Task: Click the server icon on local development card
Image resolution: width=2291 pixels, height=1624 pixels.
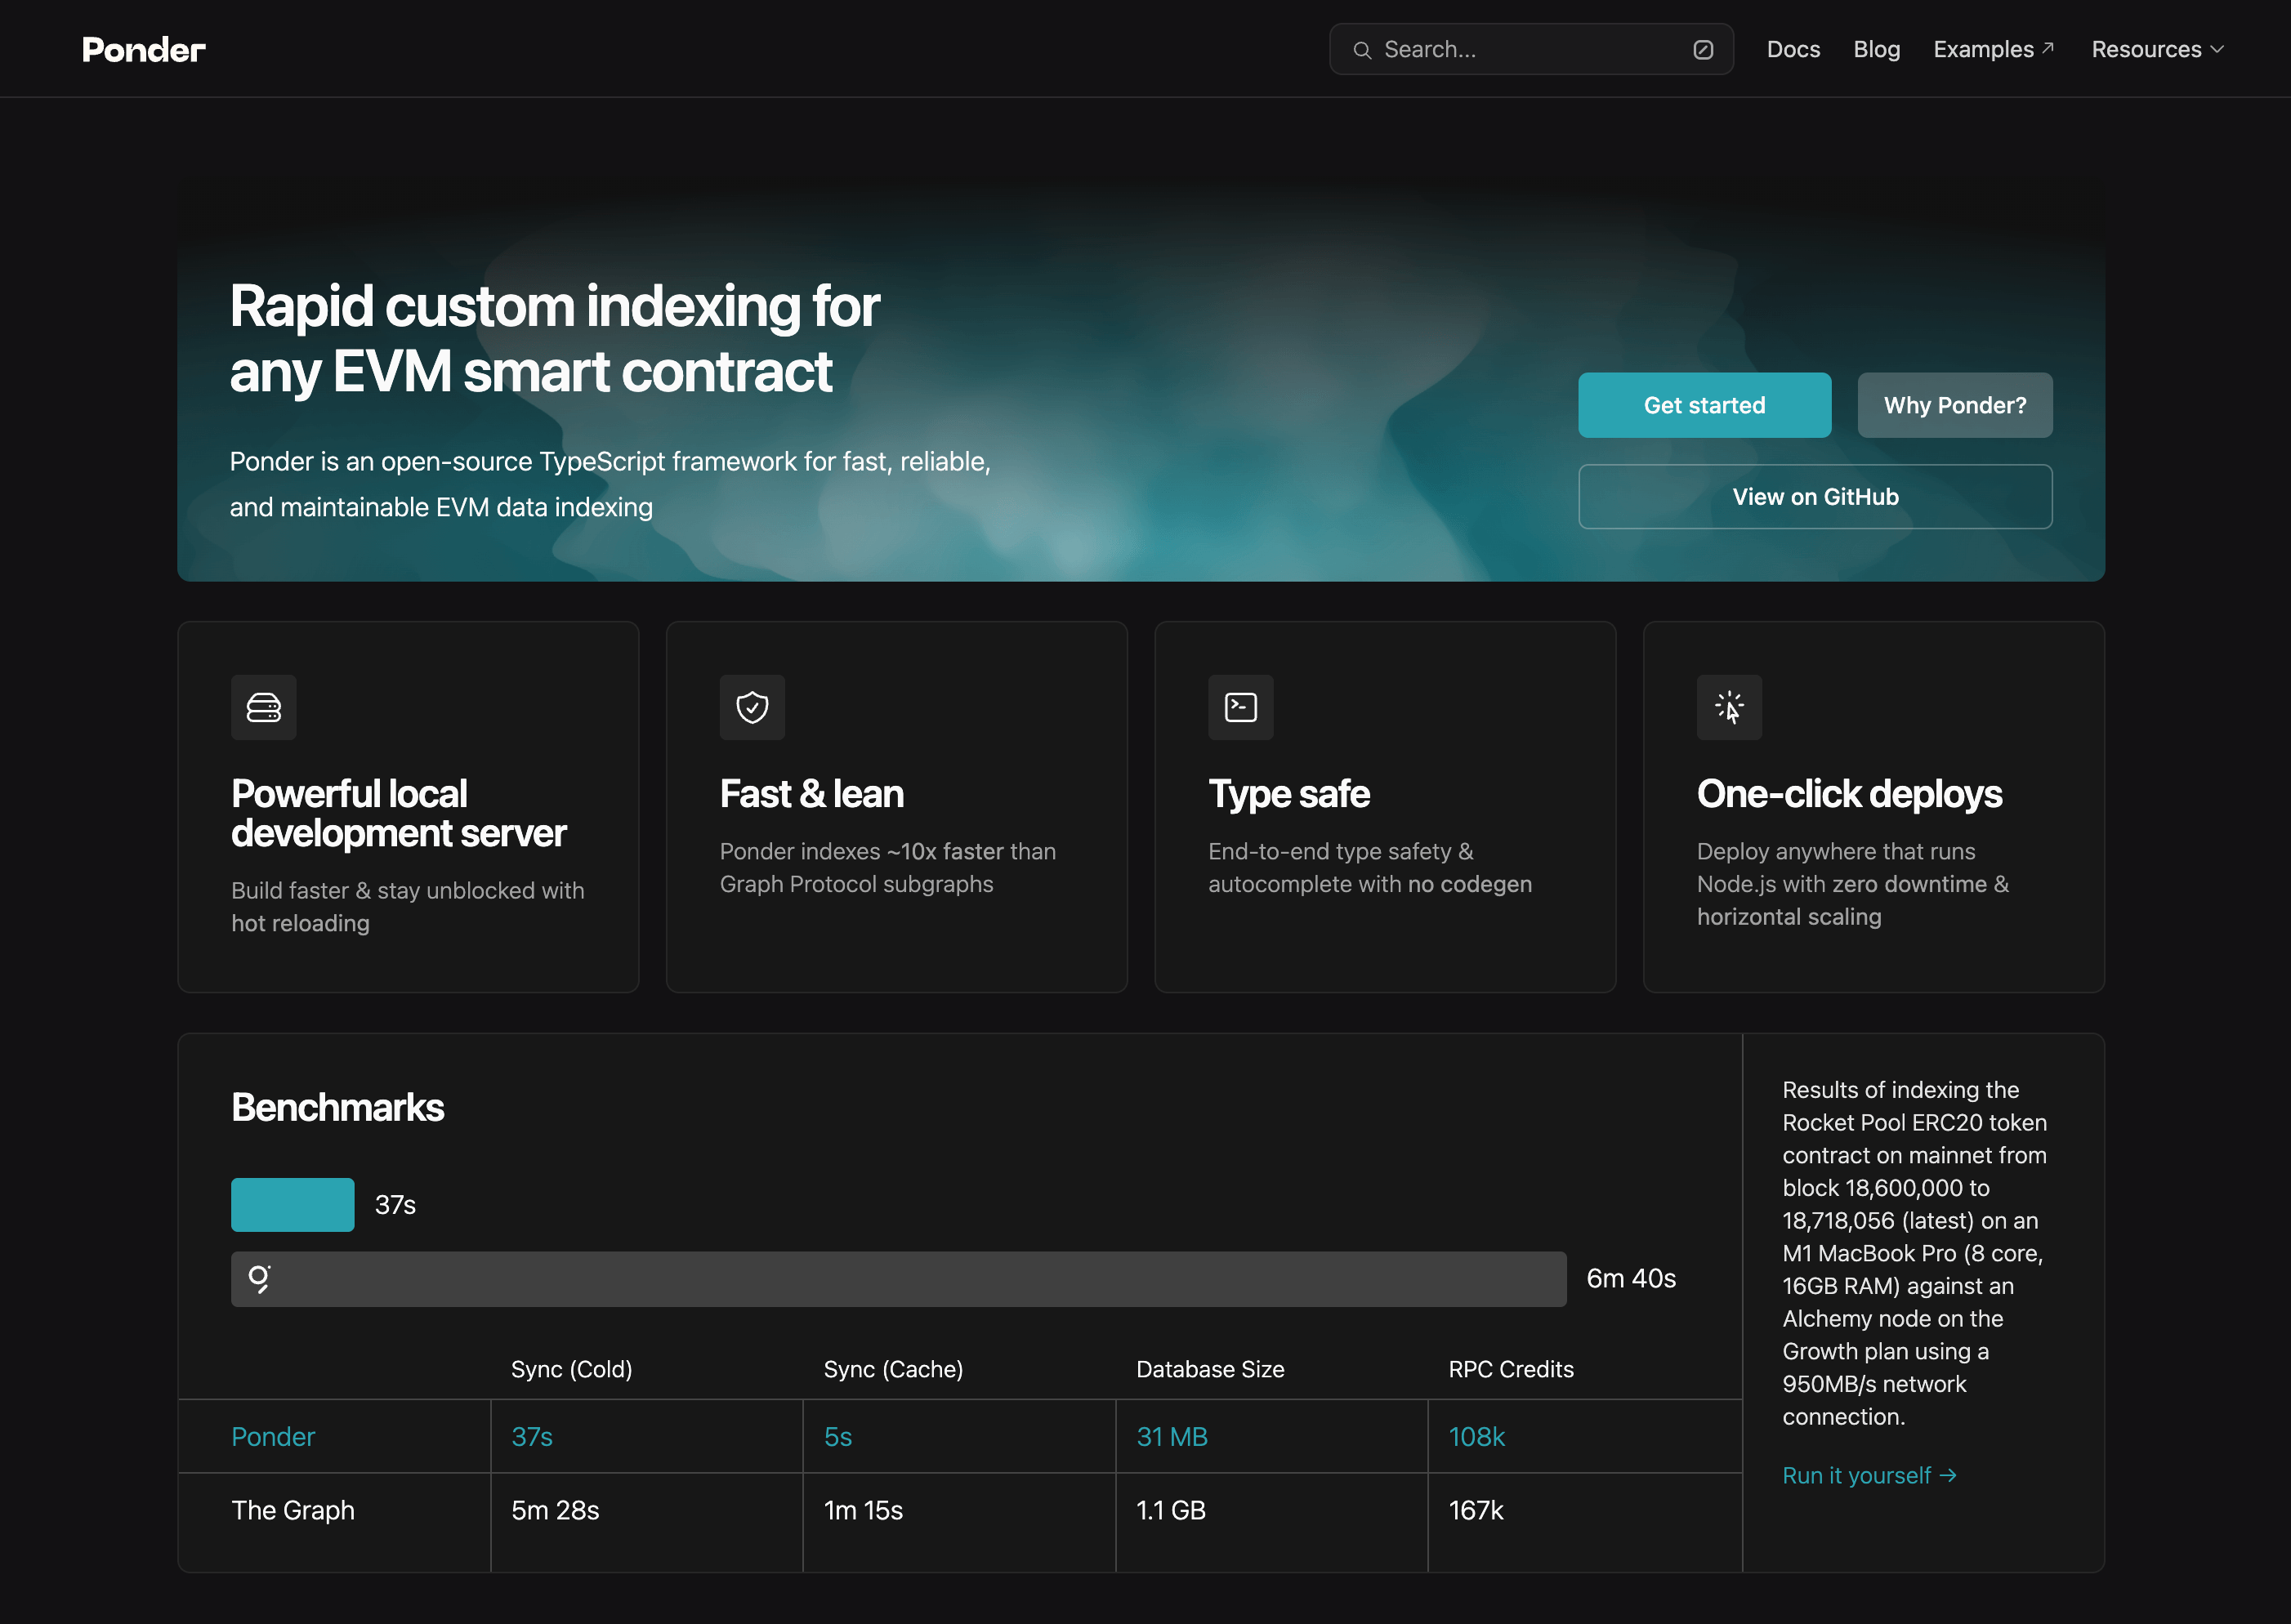Action: point(264,708)
